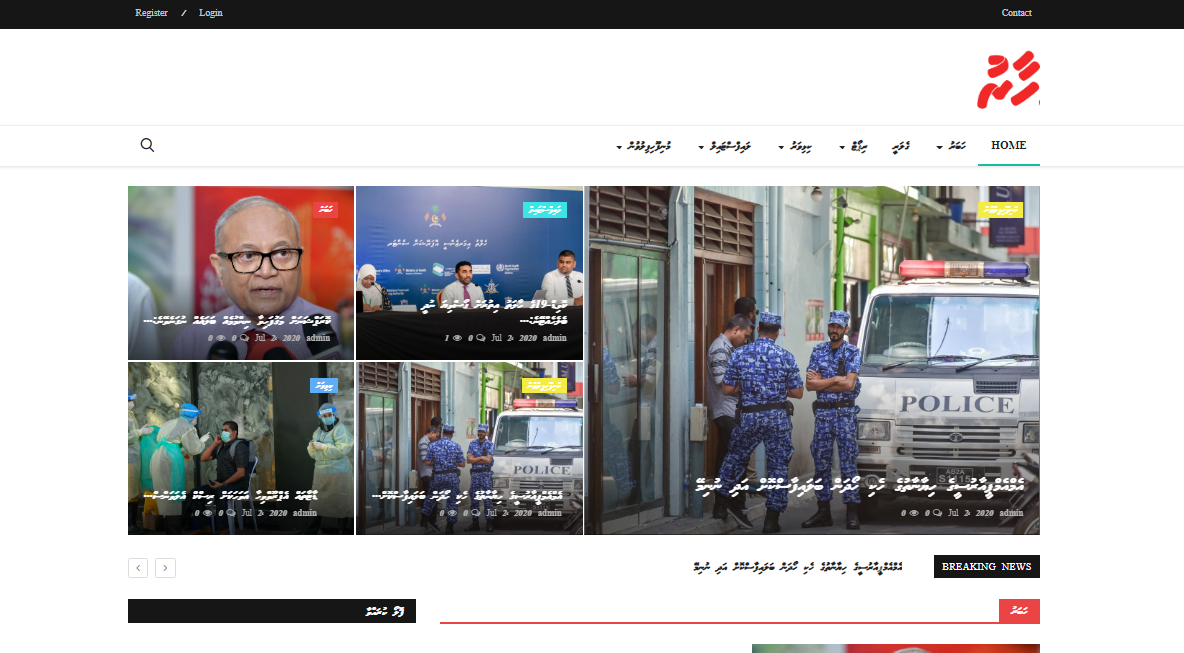Expand the leftmost navigation menu dropdown

644,146
